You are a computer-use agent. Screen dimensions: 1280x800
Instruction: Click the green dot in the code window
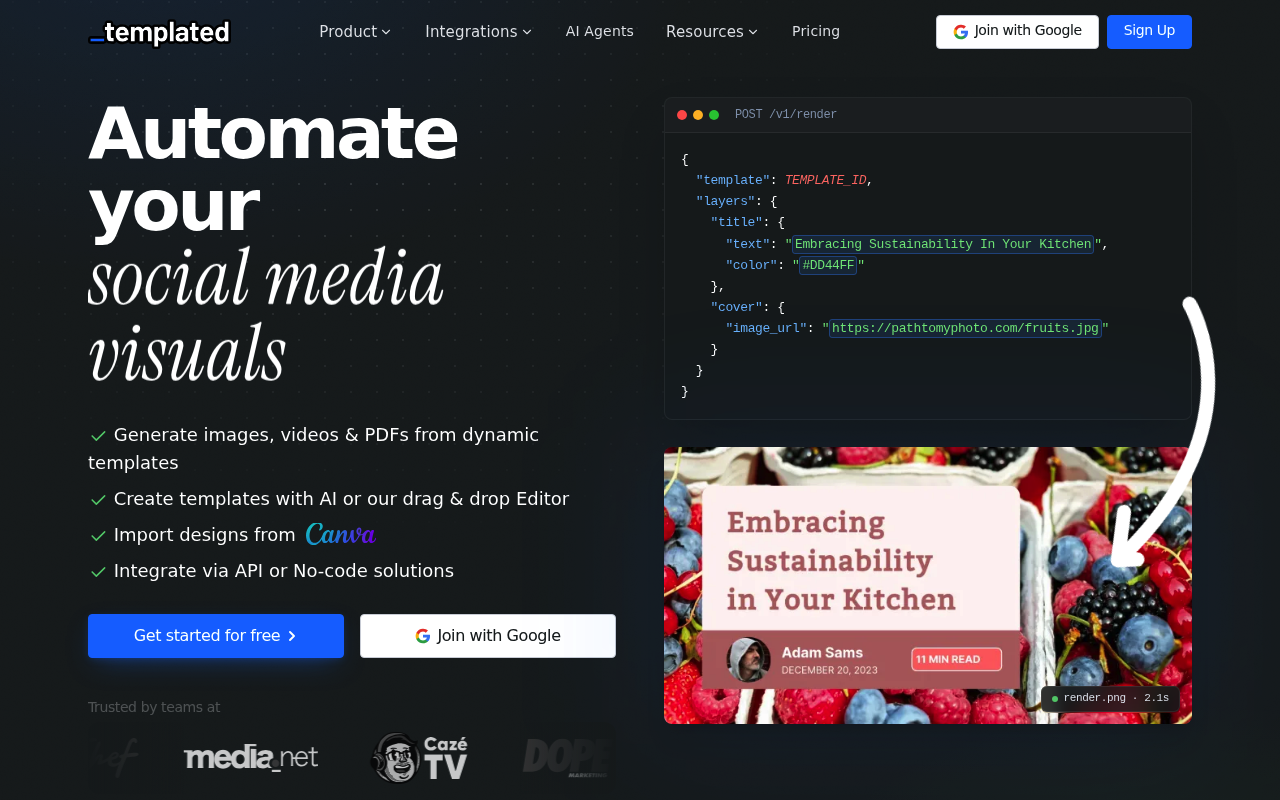click(x=714, y=115)
